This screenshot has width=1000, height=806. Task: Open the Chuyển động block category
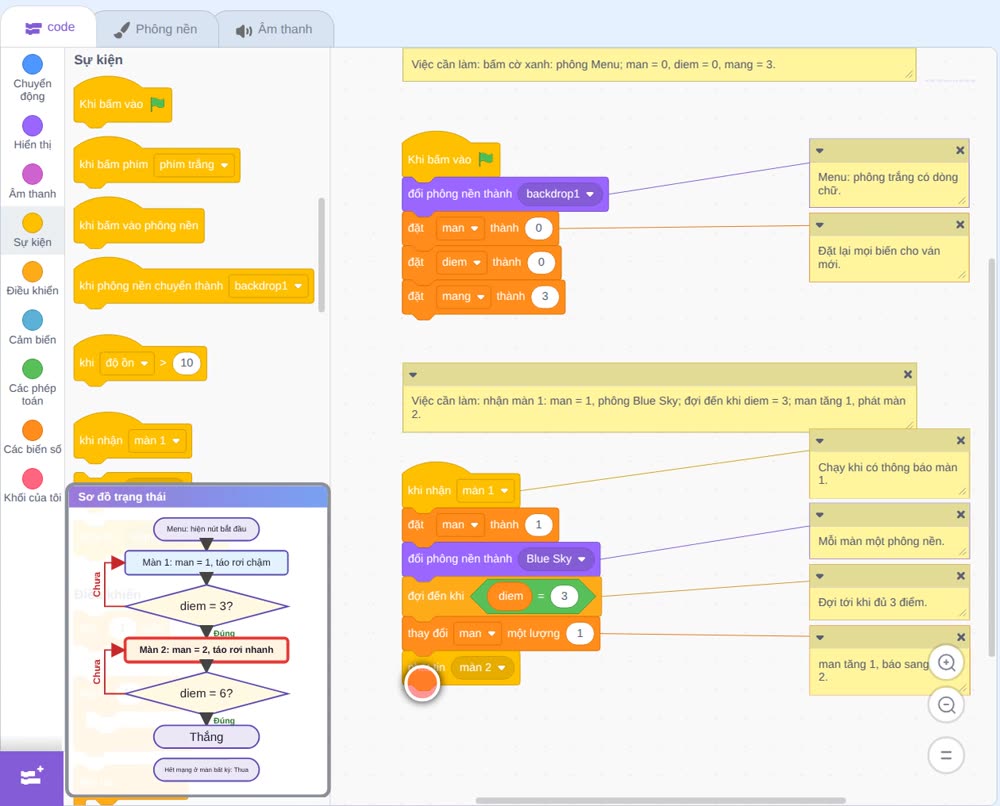[32, 78]
